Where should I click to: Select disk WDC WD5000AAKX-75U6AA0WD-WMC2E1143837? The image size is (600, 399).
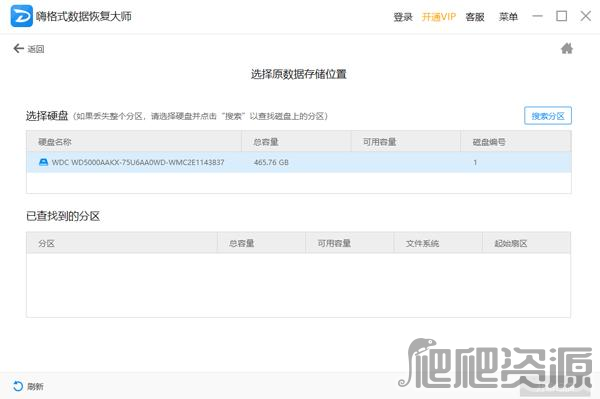(x=298, y=162)
